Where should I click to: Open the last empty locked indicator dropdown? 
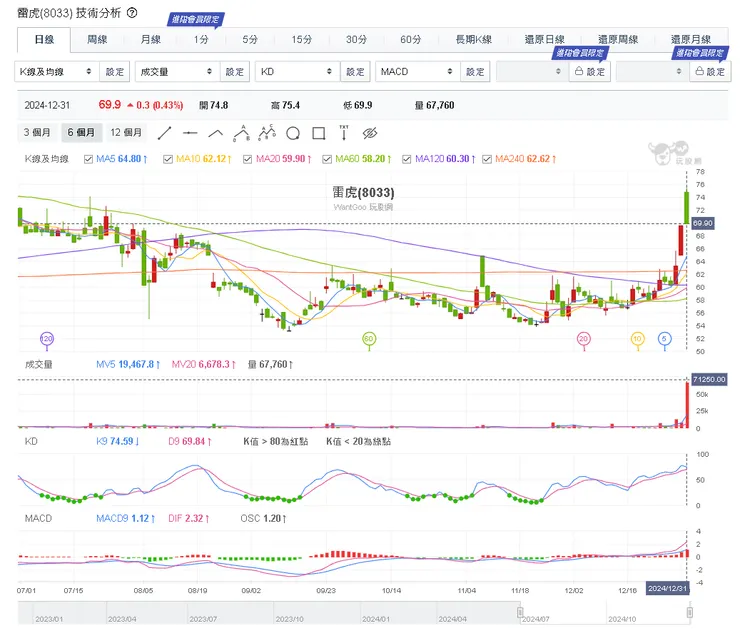point(652,72)
